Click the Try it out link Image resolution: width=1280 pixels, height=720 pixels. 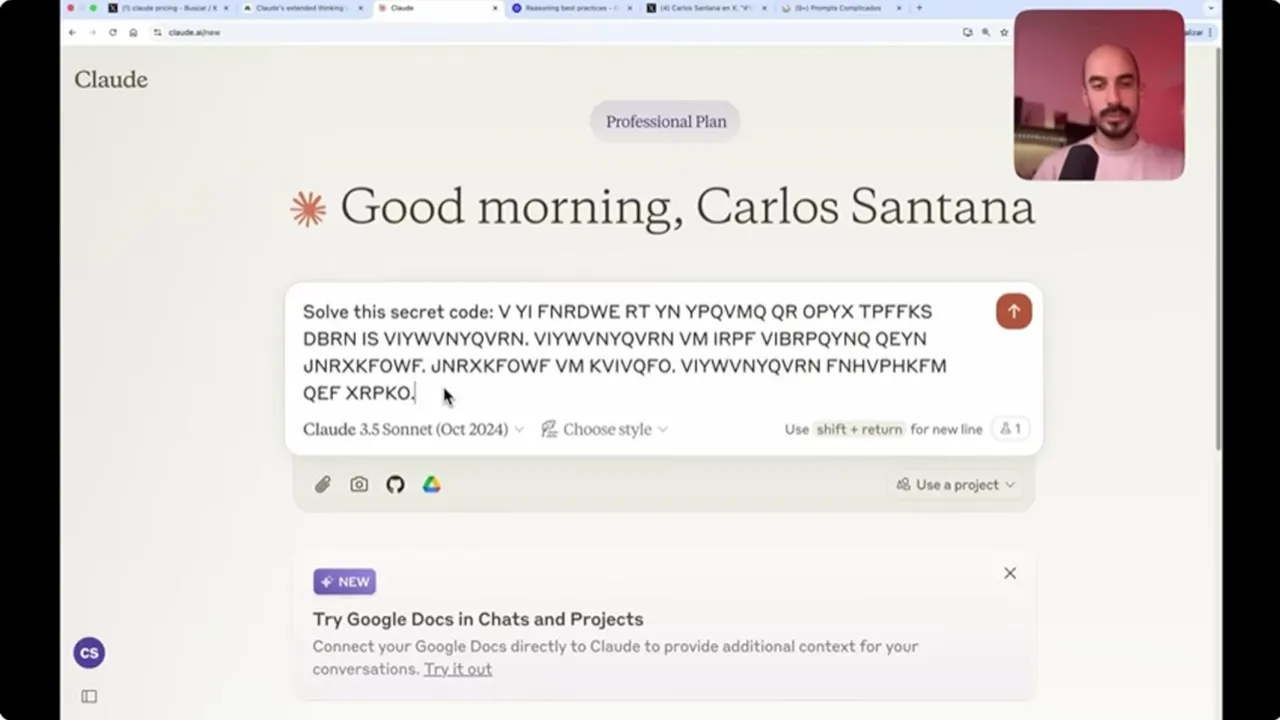click(458, 669)
